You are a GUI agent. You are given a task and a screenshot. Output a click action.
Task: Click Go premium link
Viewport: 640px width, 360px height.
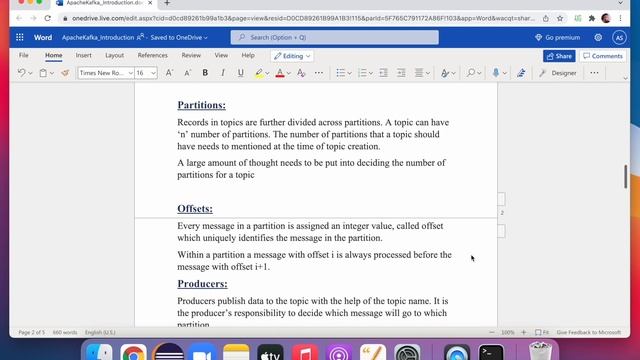pyautogui.click(x=558, y=38)
